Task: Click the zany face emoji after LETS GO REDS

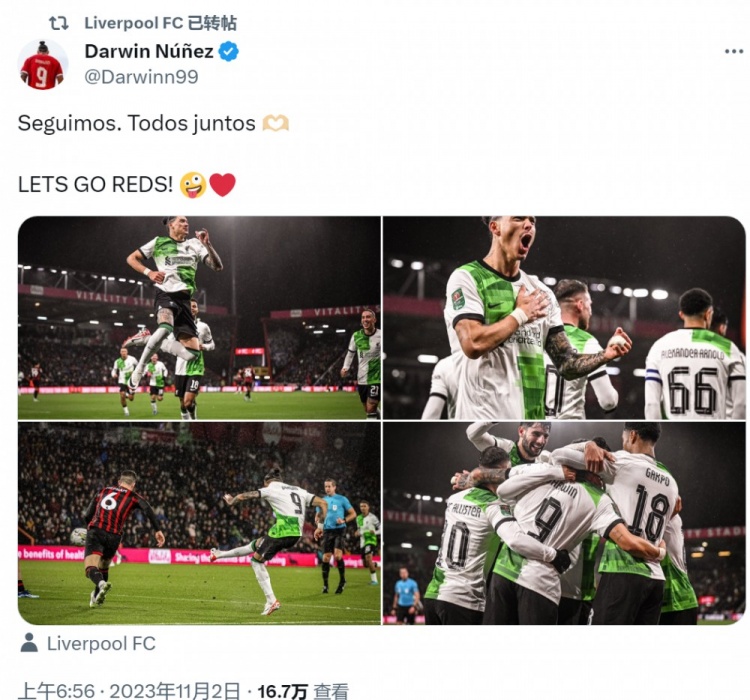Action: click(x=193, y=185)
